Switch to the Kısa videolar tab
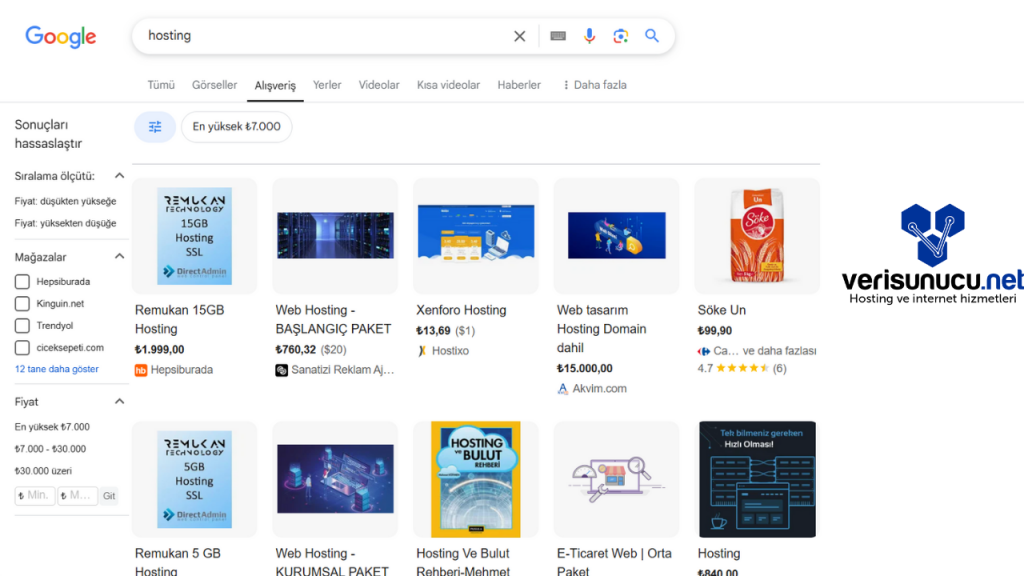 click(x=448, y=85)
